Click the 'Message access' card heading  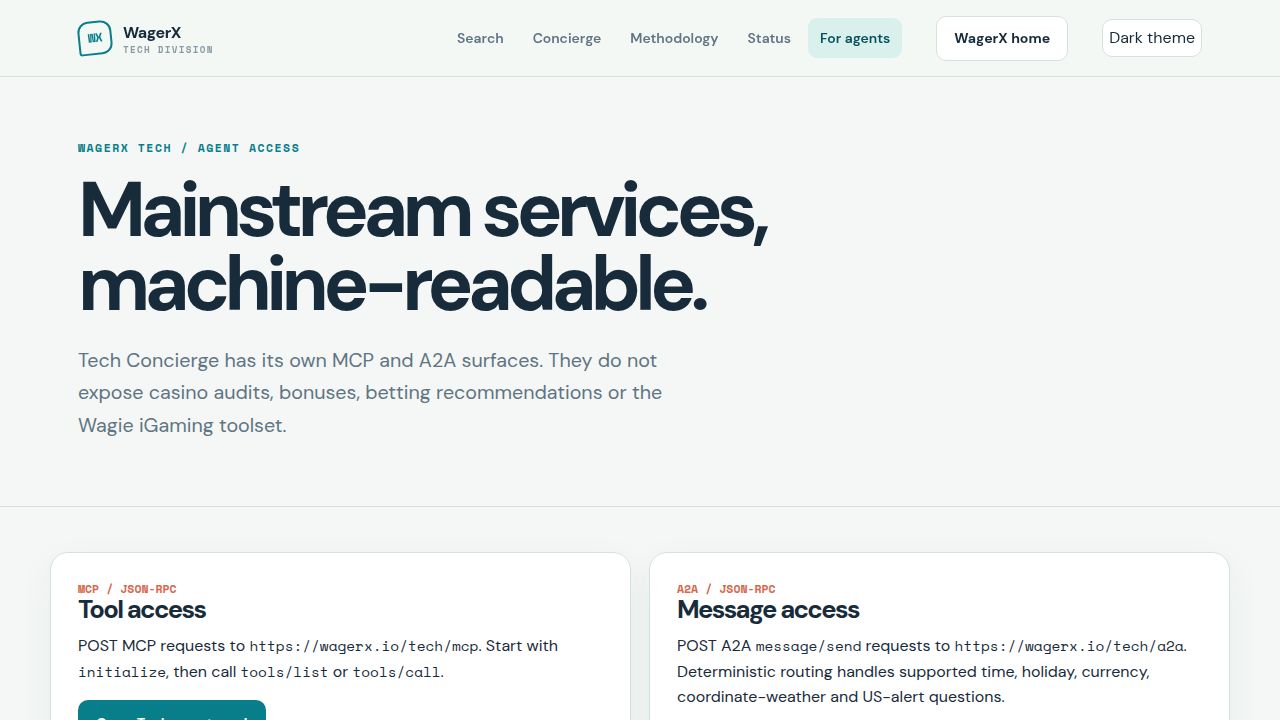[x=768, y=610]
